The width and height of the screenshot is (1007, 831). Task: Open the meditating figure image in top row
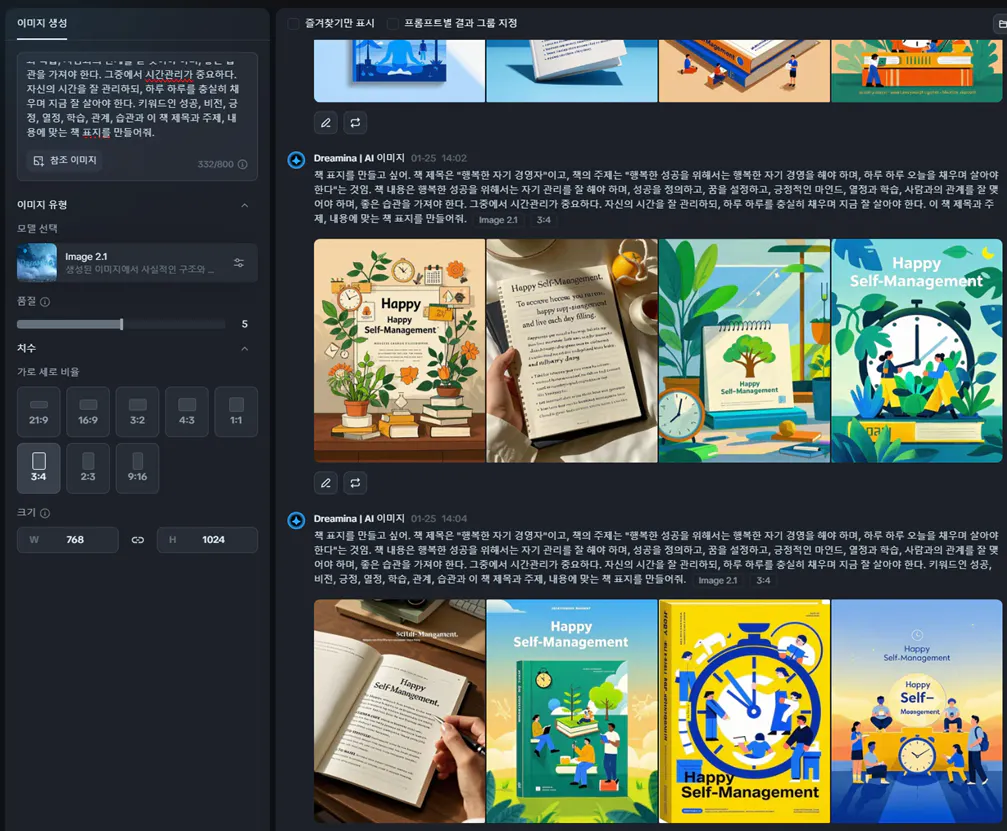399,71
